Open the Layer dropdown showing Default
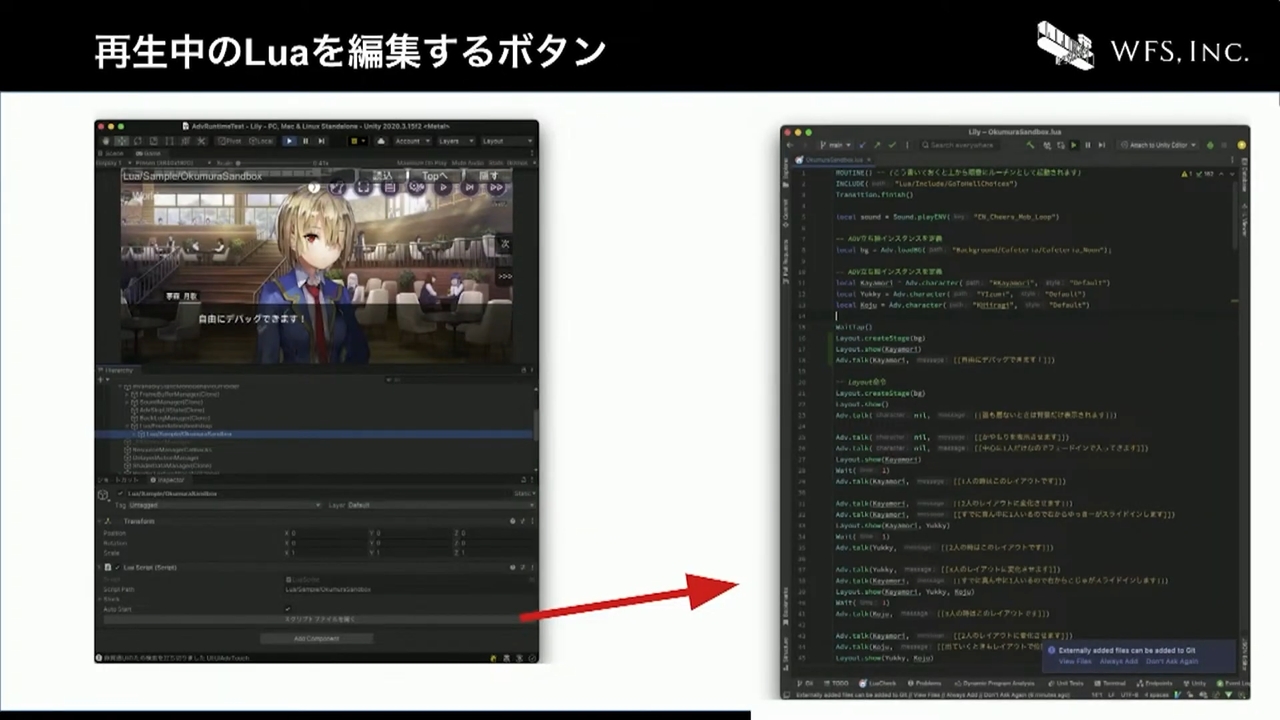1280x720 pixels. [440, 505]
